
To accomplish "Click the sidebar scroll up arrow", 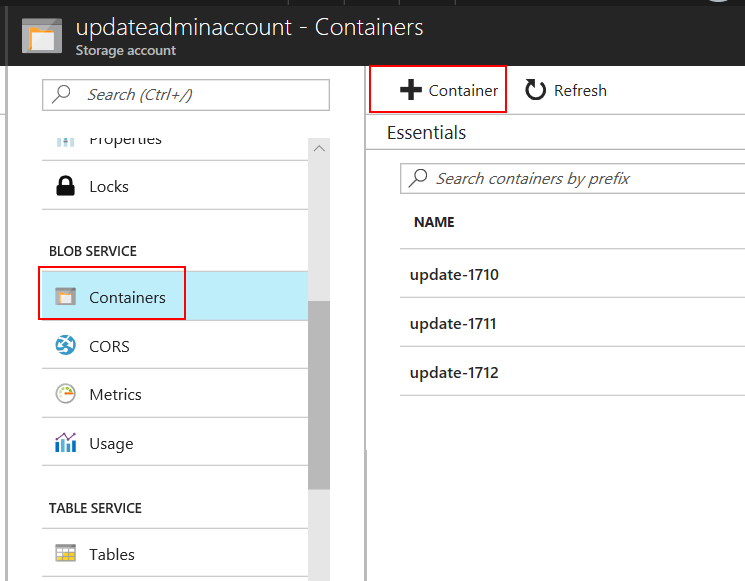I will [319, 148].
